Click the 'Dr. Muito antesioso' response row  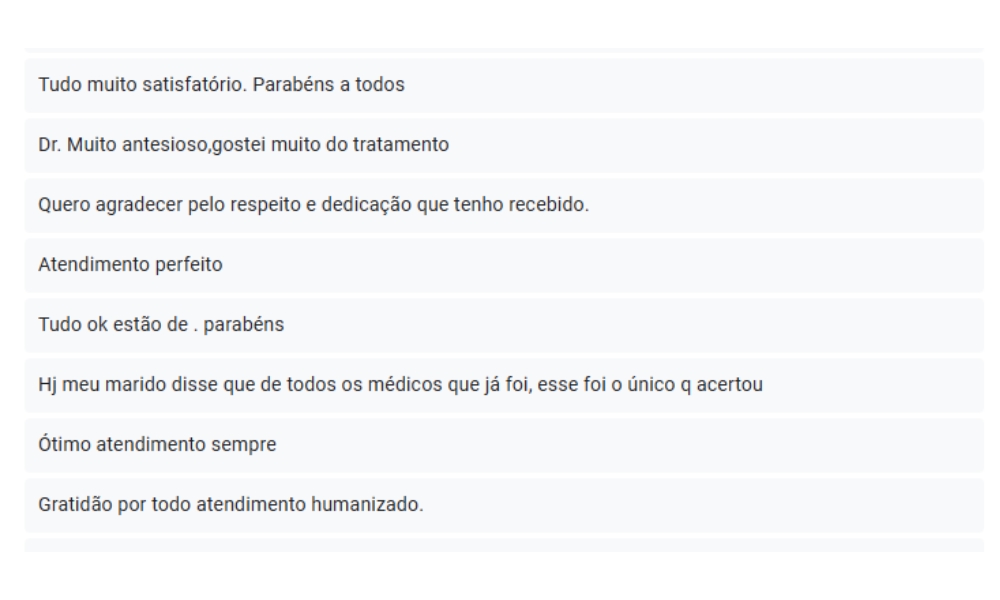click(504, 145)
